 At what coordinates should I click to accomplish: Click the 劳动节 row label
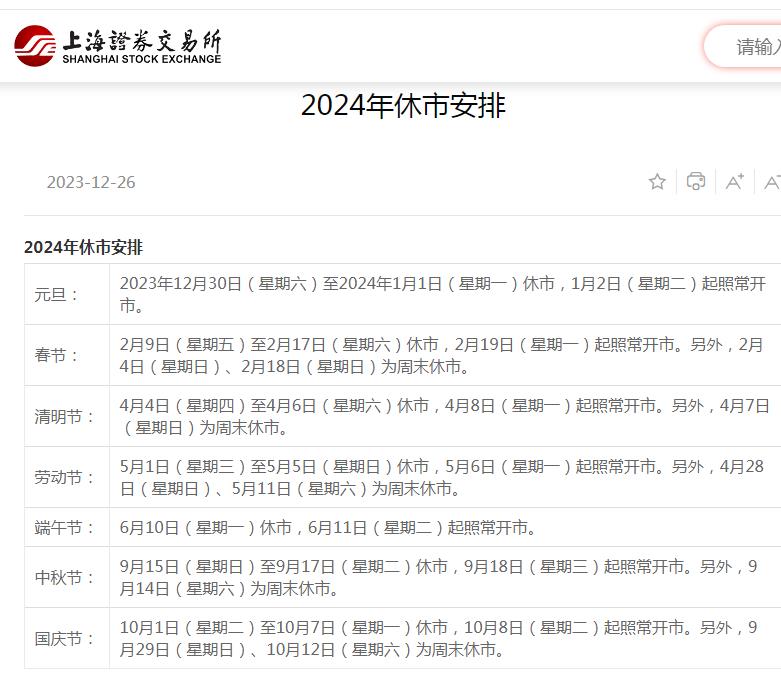[64, 477]
